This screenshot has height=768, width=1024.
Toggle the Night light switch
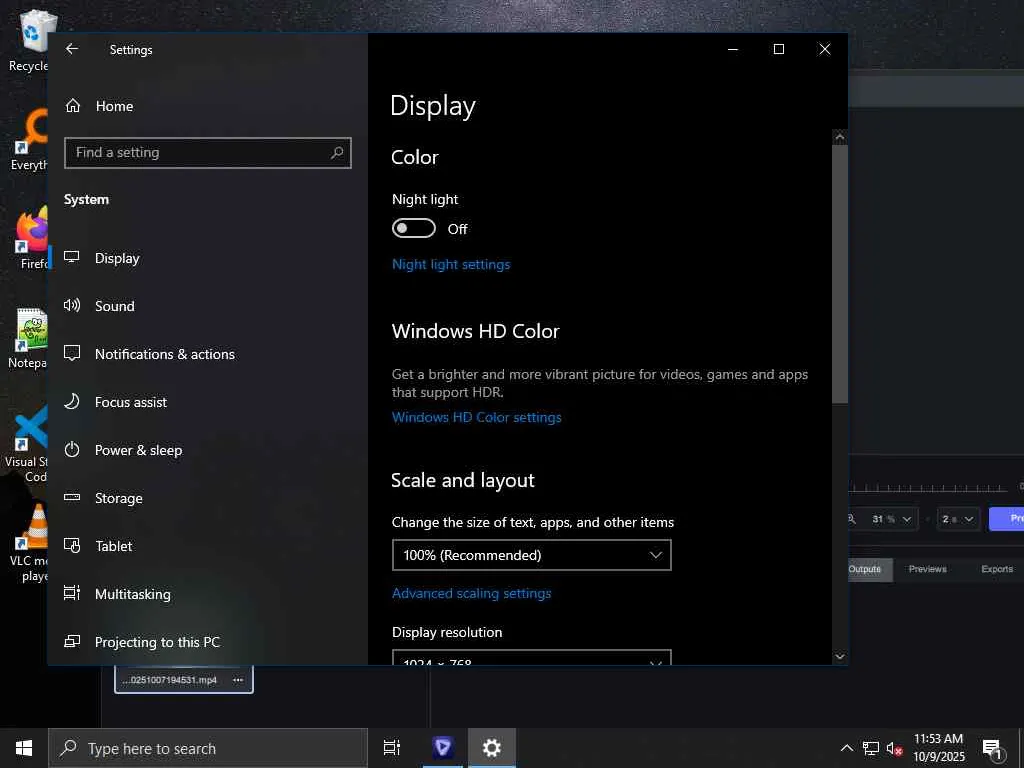coord(413,229)
